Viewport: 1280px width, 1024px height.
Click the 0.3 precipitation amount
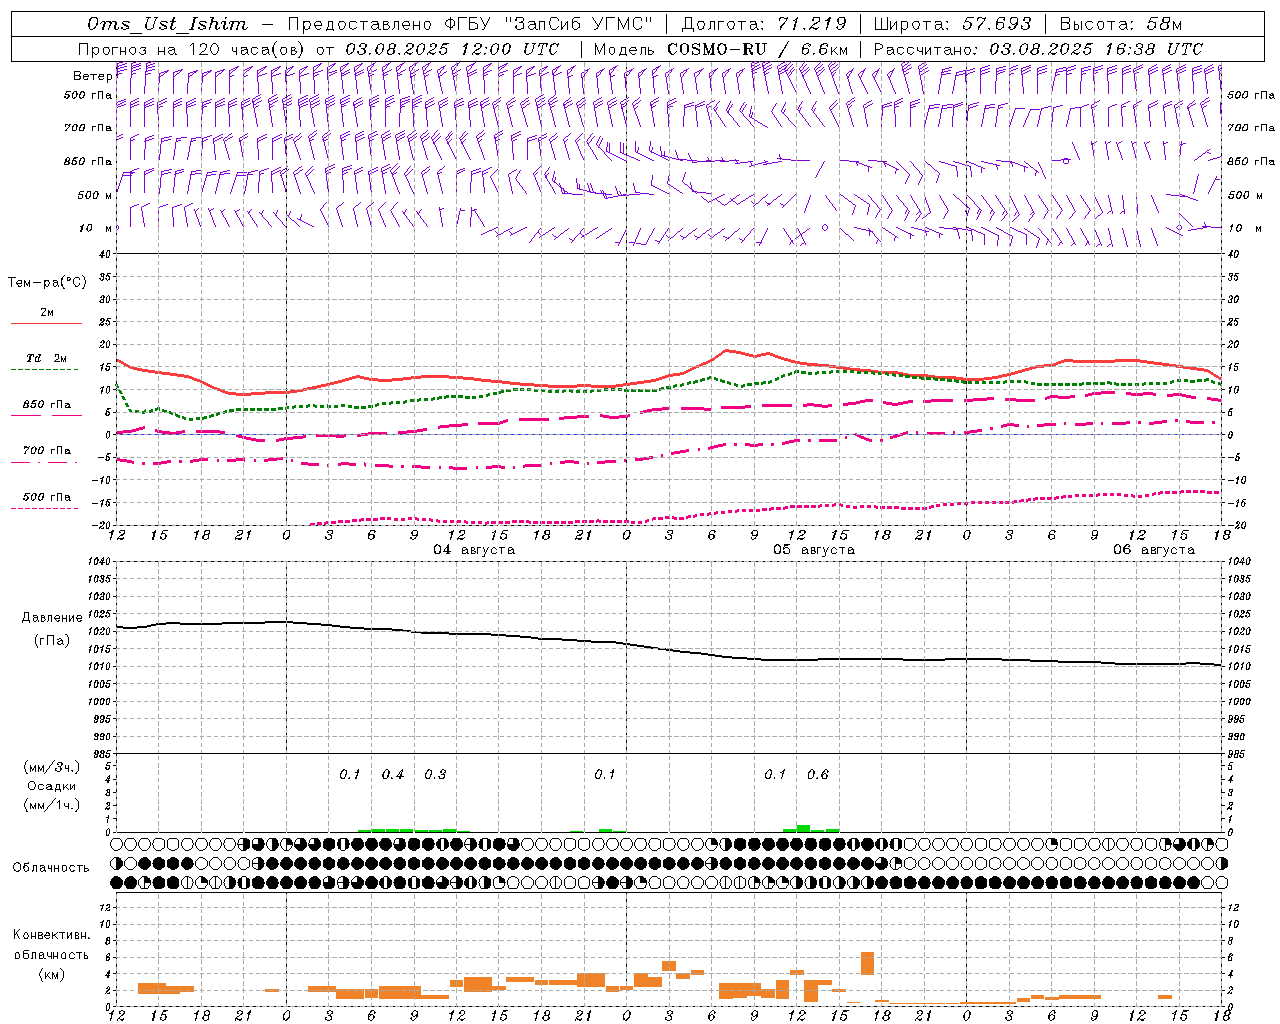coord(435,775)
